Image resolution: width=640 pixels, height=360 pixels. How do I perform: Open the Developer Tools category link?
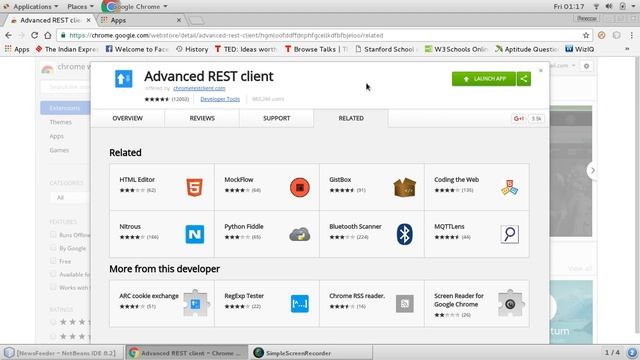tap(220, 99)
